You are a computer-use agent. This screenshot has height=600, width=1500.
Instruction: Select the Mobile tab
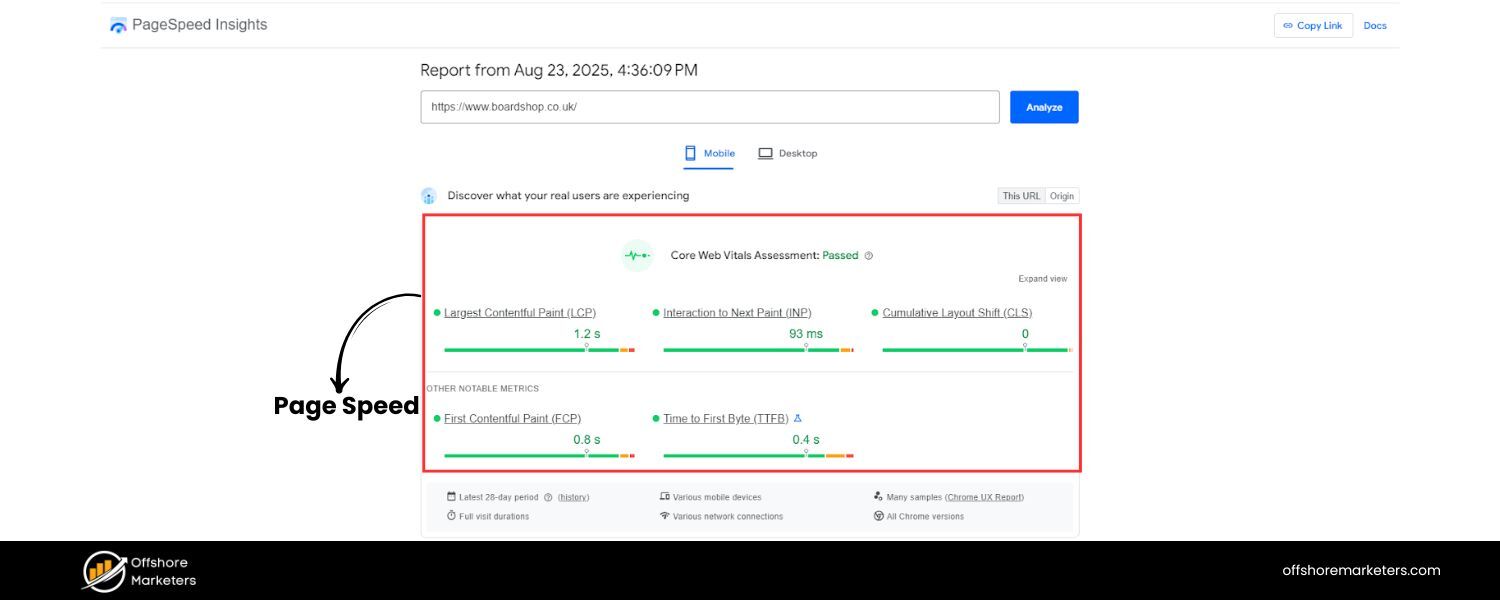click(709, 153)
